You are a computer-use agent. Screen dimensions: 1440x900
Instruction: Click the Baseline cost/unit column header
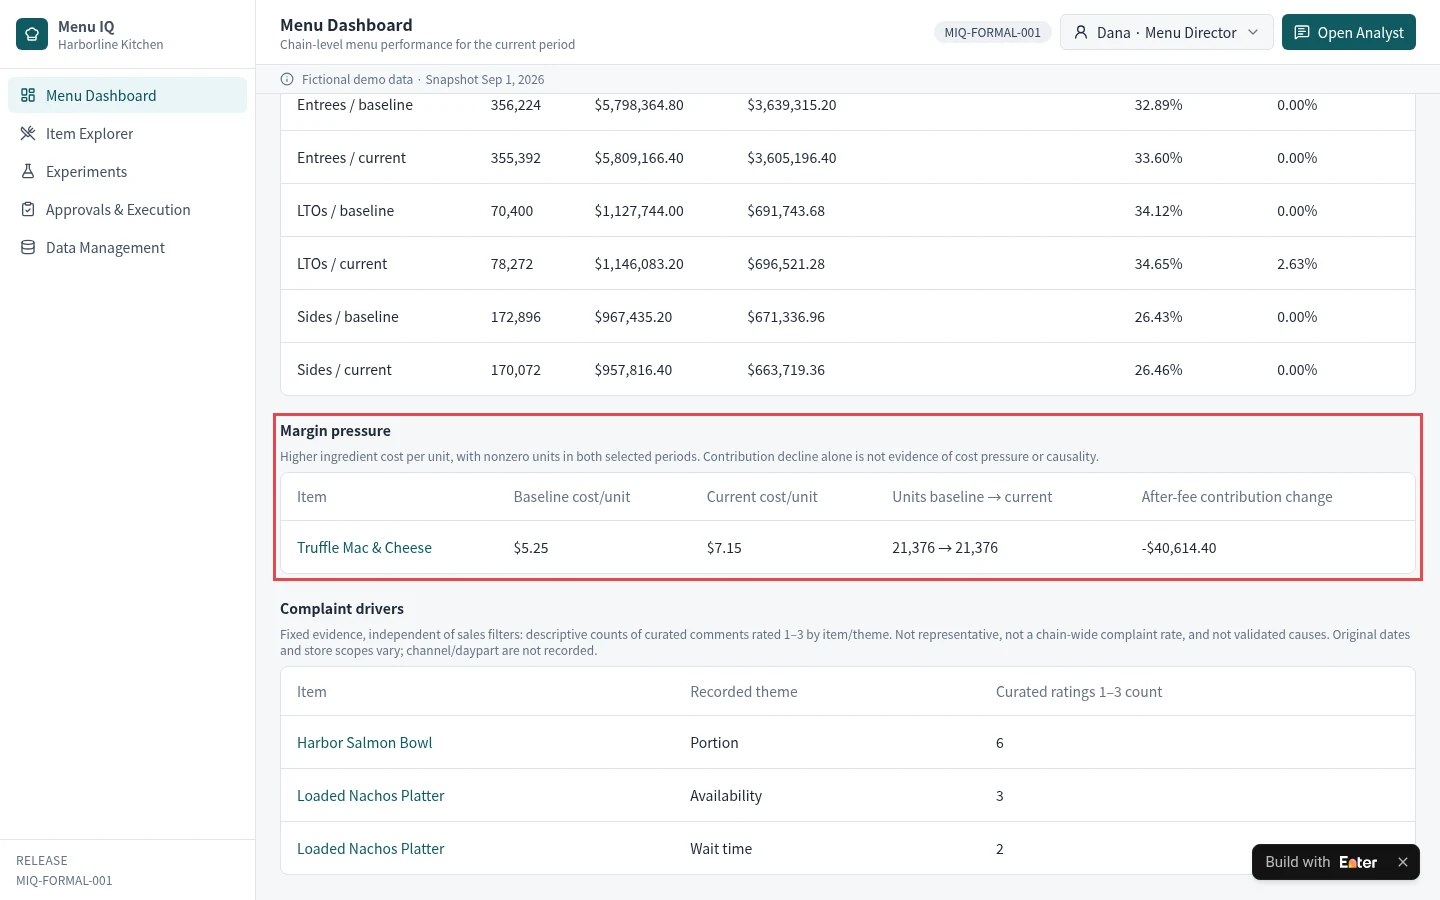(572, 497)
